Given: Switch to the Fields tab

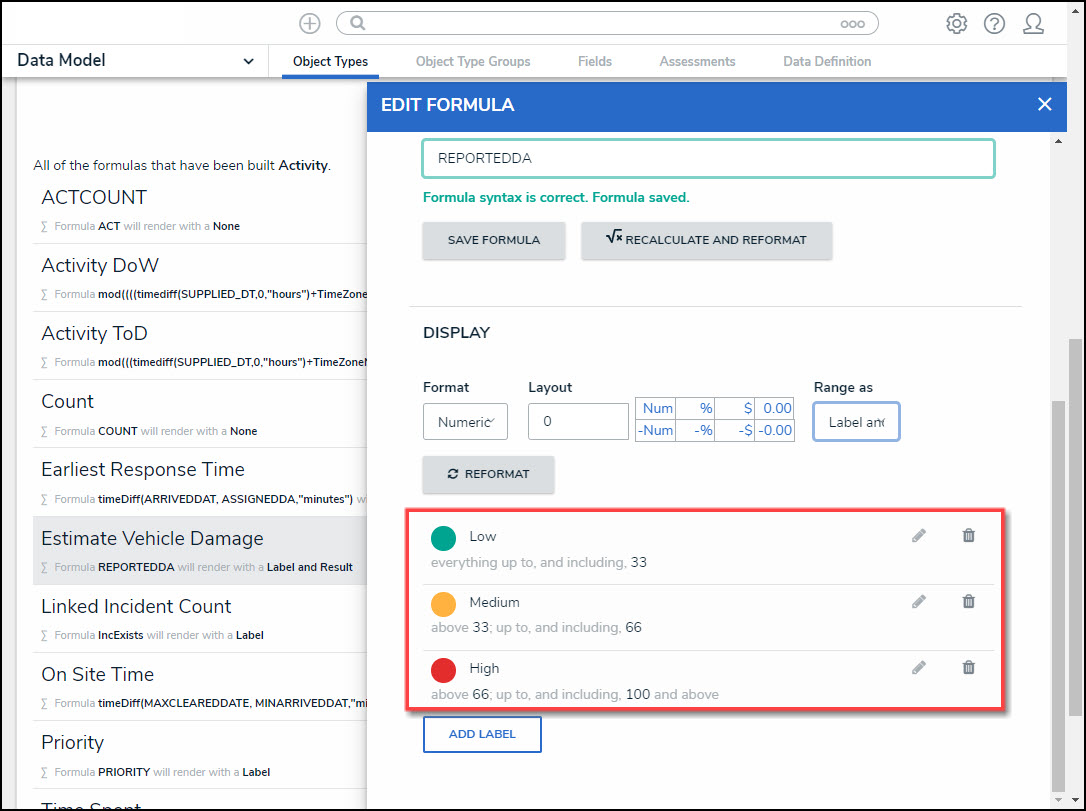Looking at the screenshot, I should [594, 62].
